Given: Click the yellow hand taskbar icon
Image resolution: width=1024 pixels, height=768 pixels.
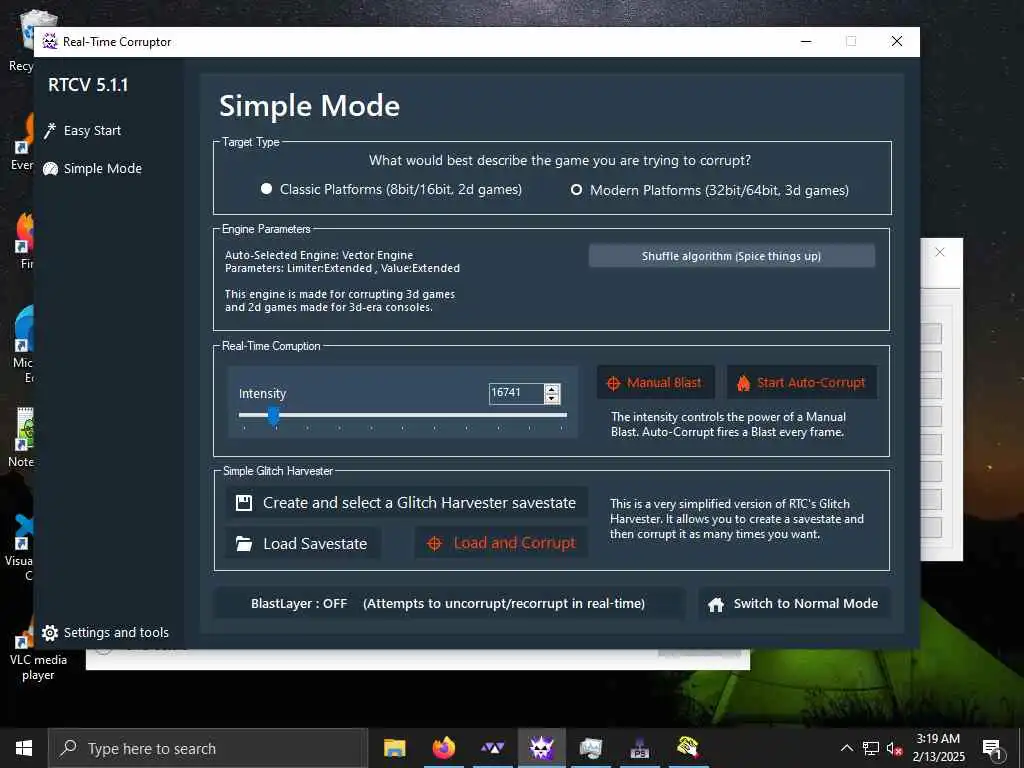Looking at the screenshot, I should tap(688, 748).
